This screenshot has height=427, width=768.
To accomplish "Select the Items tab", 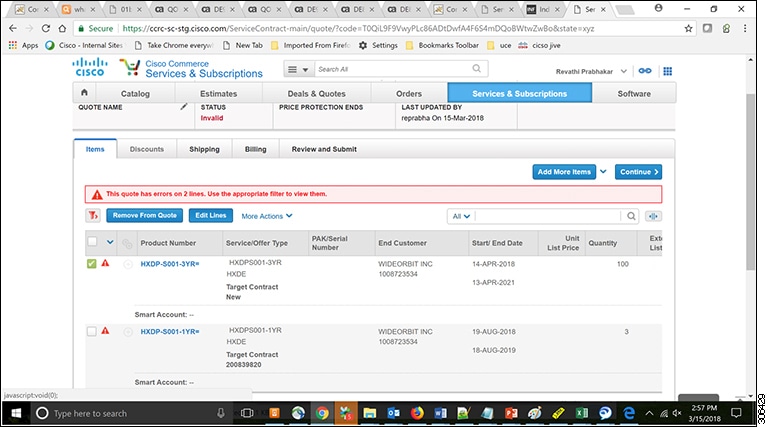I will point(95,149).
